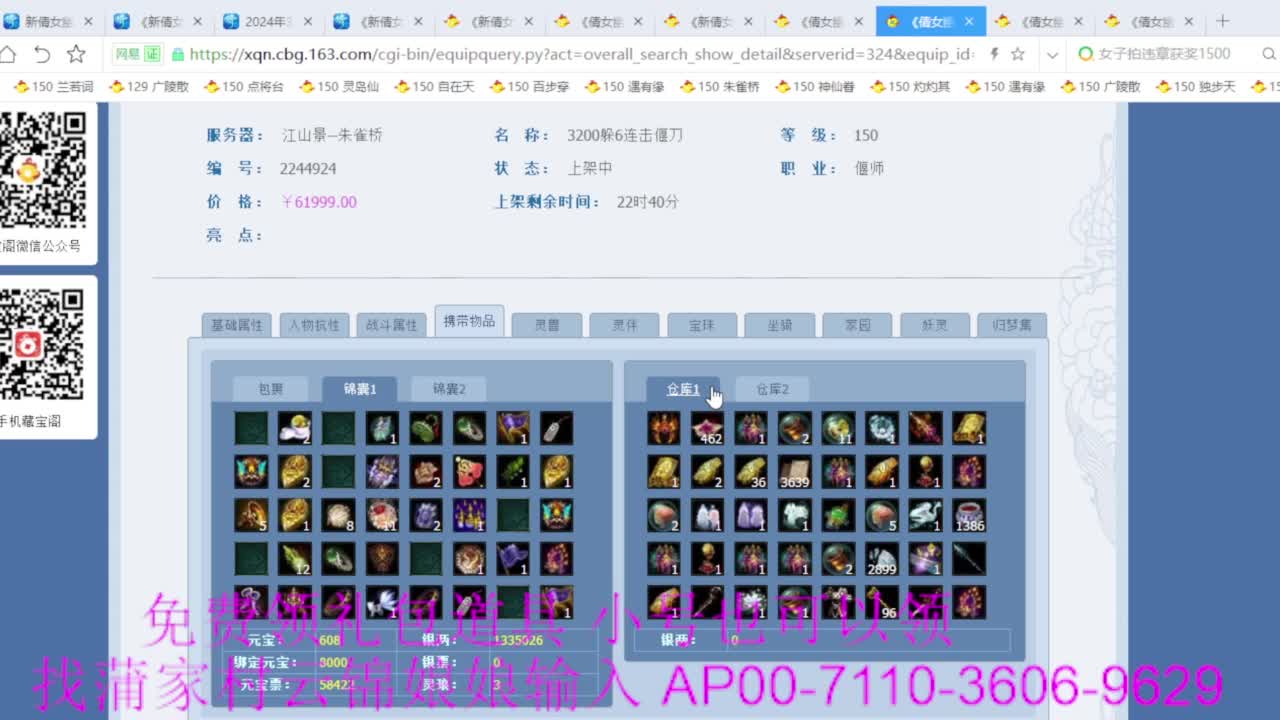Open the favorites star beside the restore arrow
This screenshot has height=720, width=1280.
(x=76, y=54)
